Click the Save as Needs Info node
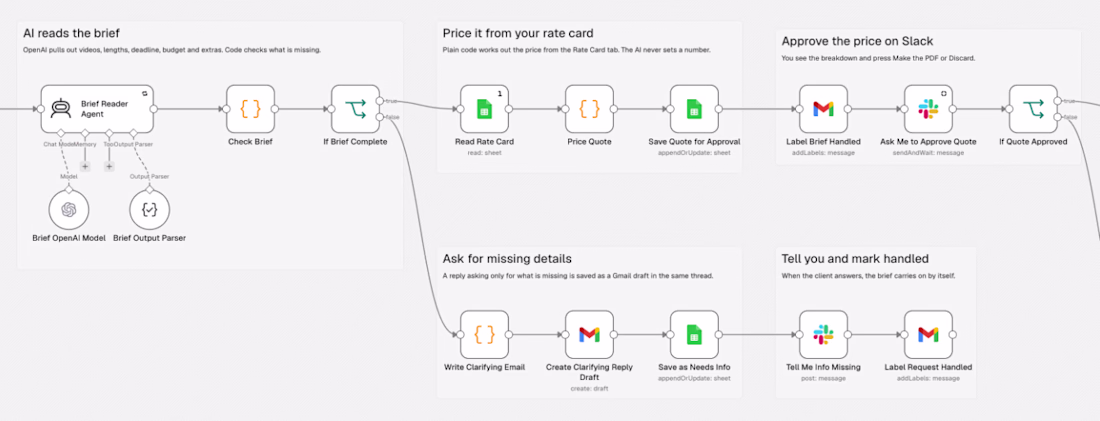Image resolution: width=1100 pixels, height=421 pixels. [x=694, y=334]
